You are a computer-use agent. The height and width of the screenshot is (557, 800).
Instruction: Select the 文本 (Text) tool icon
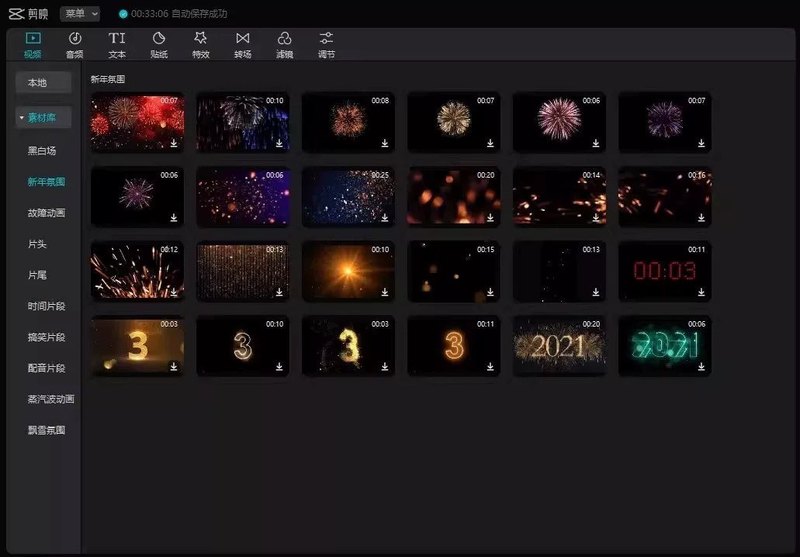coord(117,39)
